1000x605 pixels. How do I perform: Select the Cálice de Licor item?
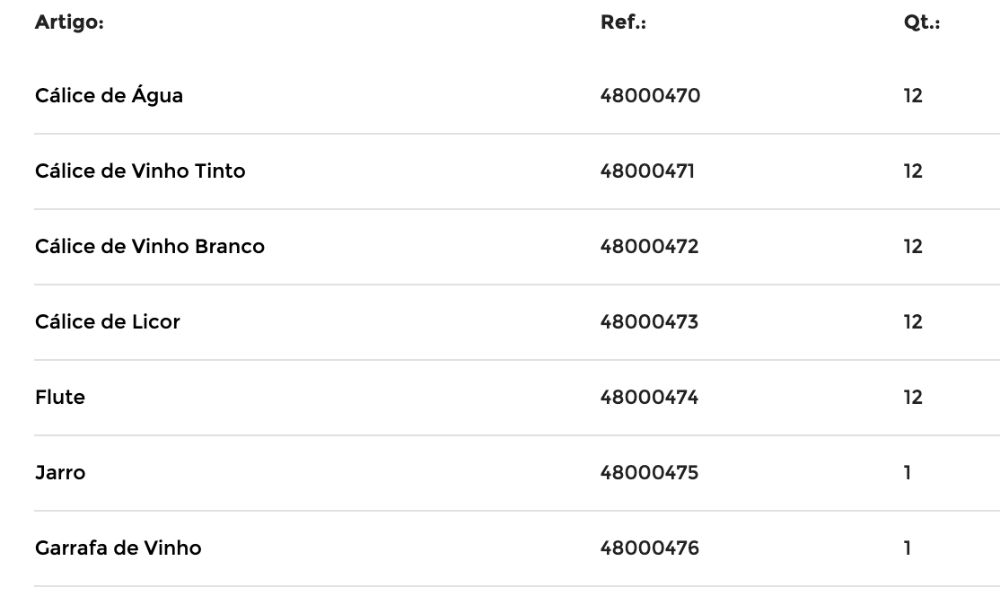[x=108, y=322]
